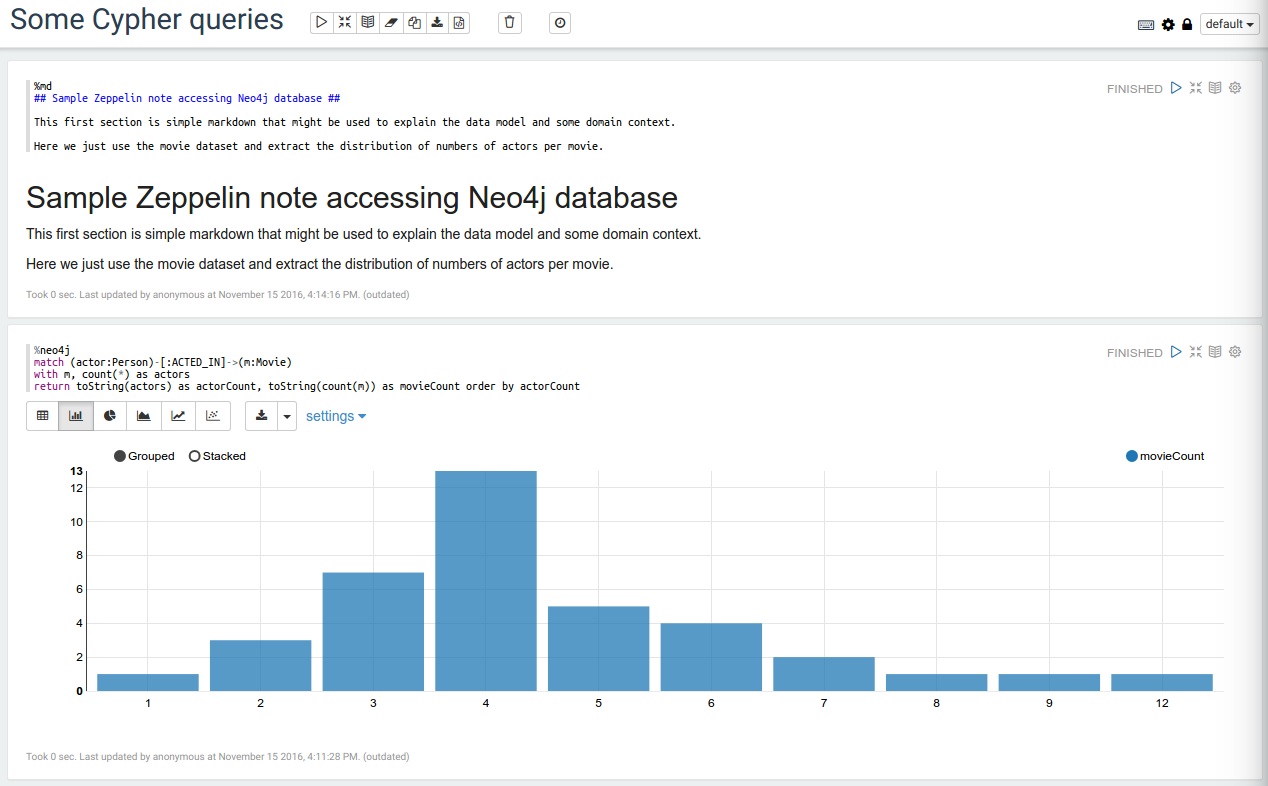Click FINISHED status of neo4j paragraph
This screenshot has height=786, width=1268.
pyautogui.click(x=1135, y=353)
